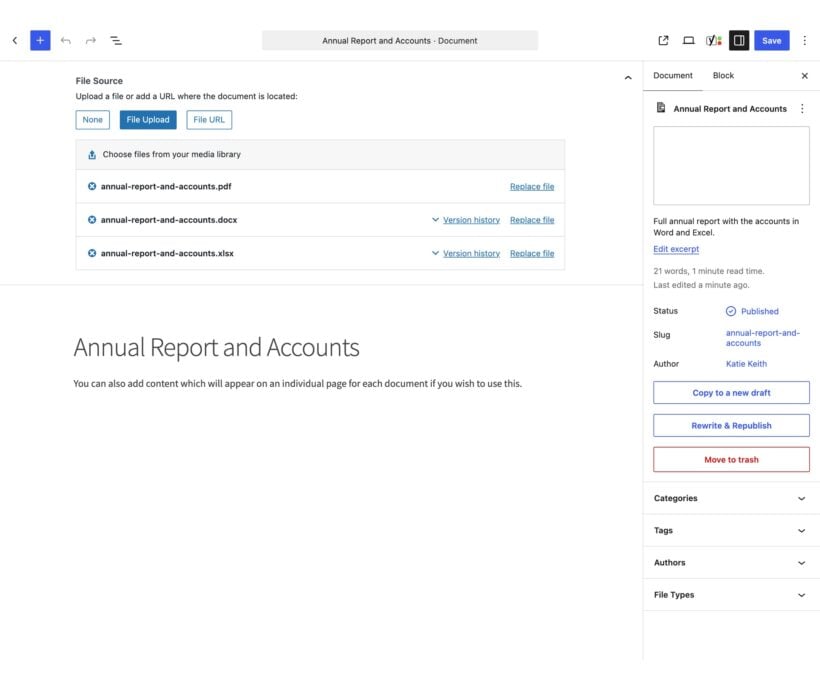This screenshot has height=681, width=820.
Task: Edit the paragraph about individual document pages
Action: (298, 384)
